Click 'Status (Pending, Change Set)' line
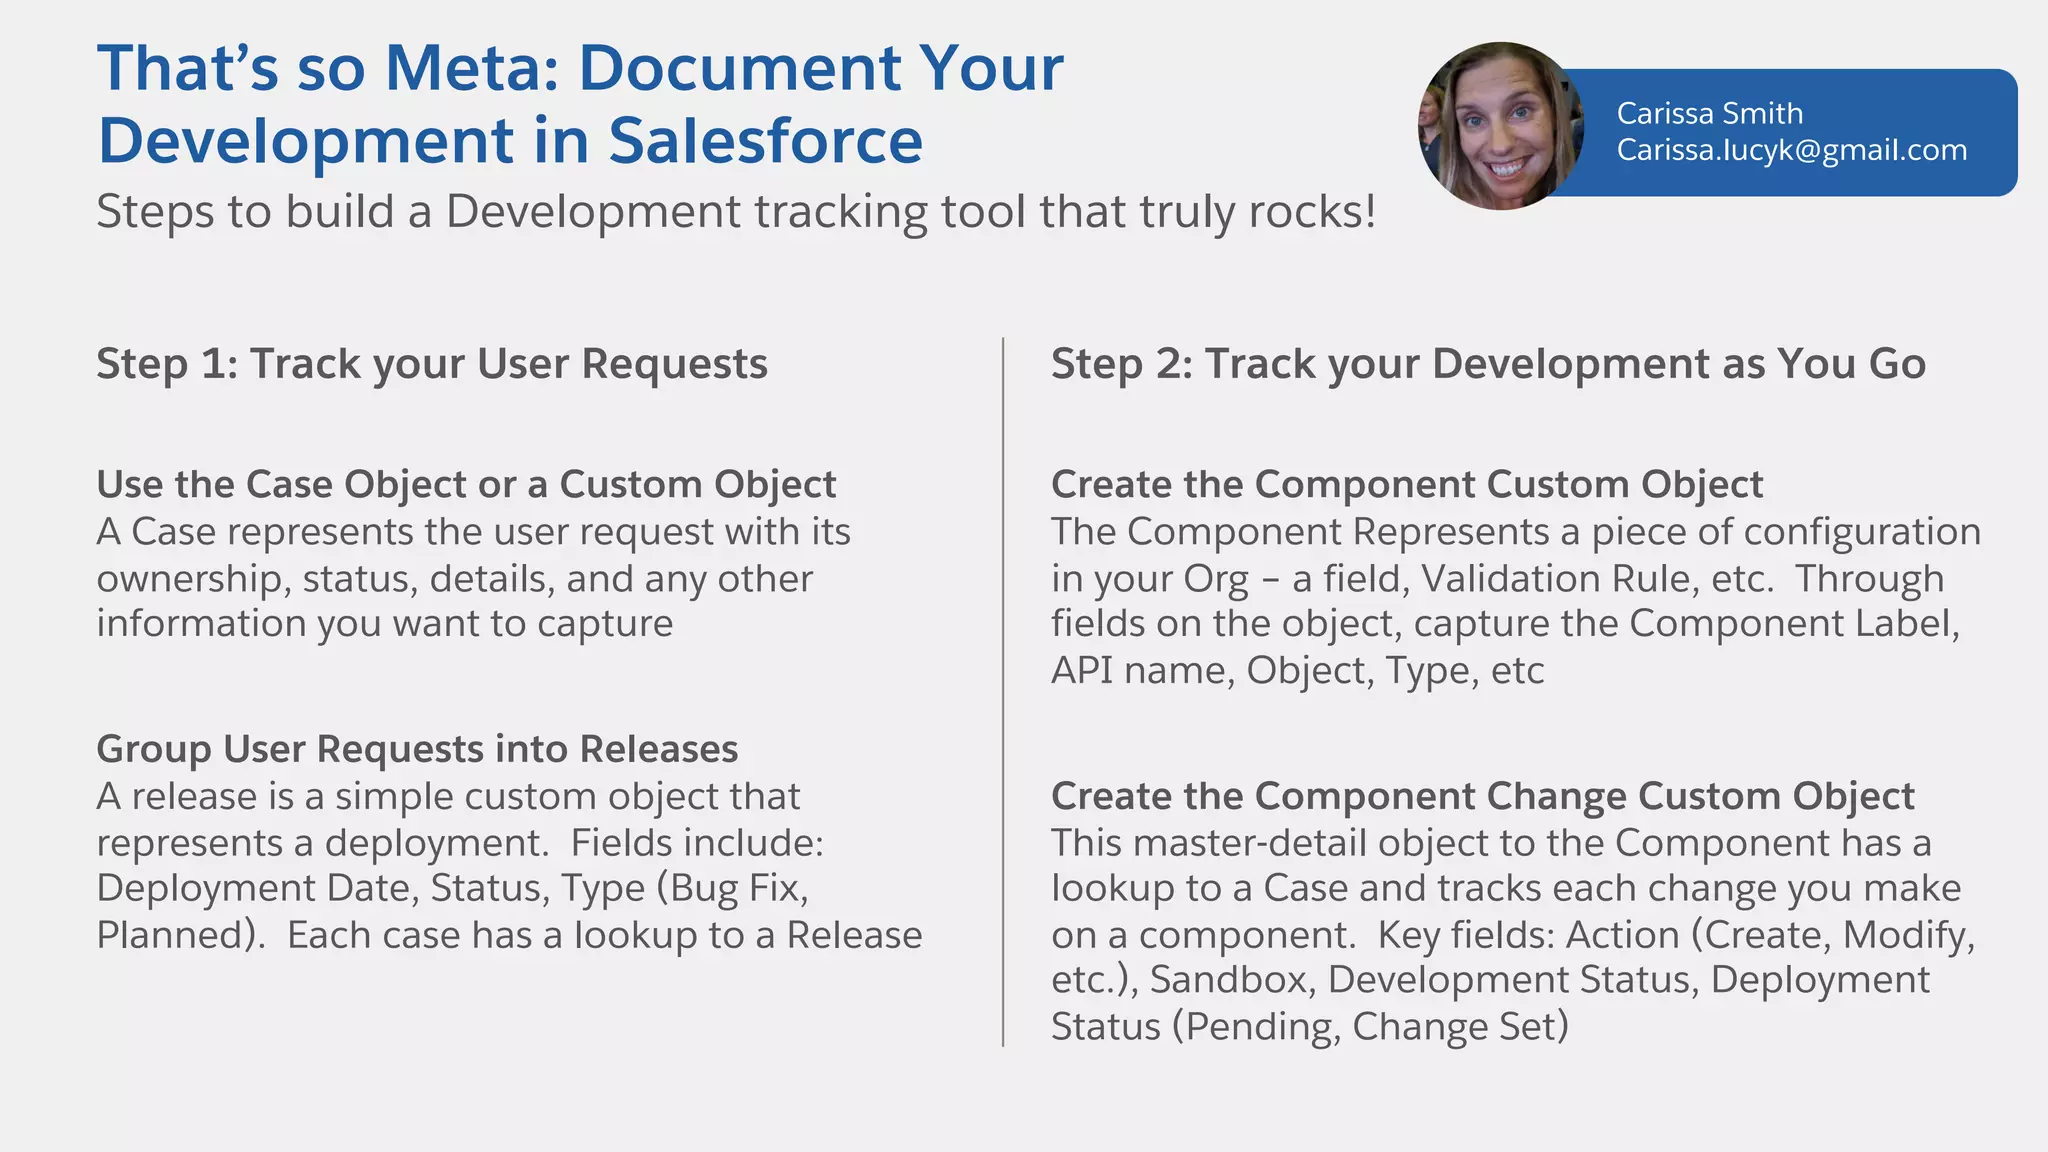The height and width of the screenshot is (1152, 2048). pyautogui.click(x=1310, y=1027)
